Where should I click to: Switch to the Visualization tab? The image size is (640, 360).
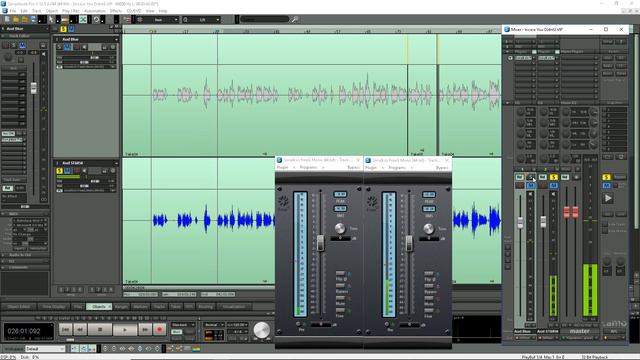tap(234, 307)
